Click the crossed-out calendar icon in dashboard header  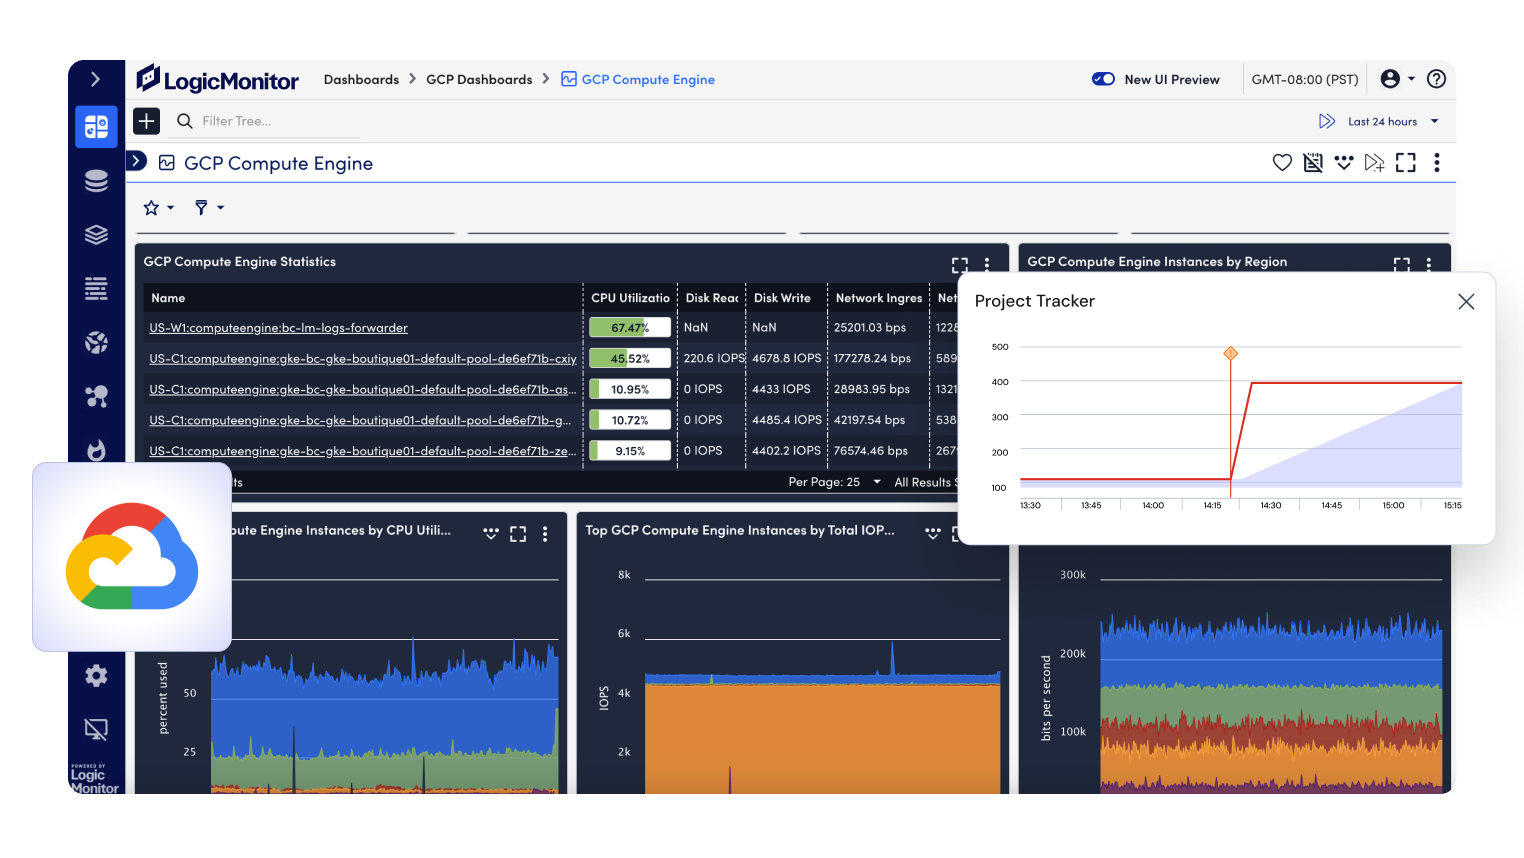coord(1313,162)
